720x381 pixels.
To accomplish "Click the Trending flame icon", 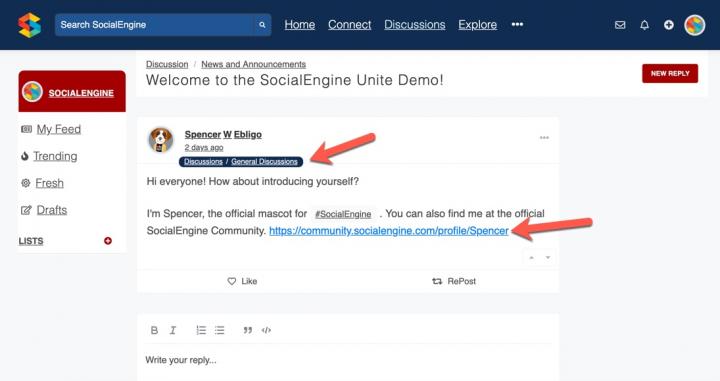I will (25, 156).
